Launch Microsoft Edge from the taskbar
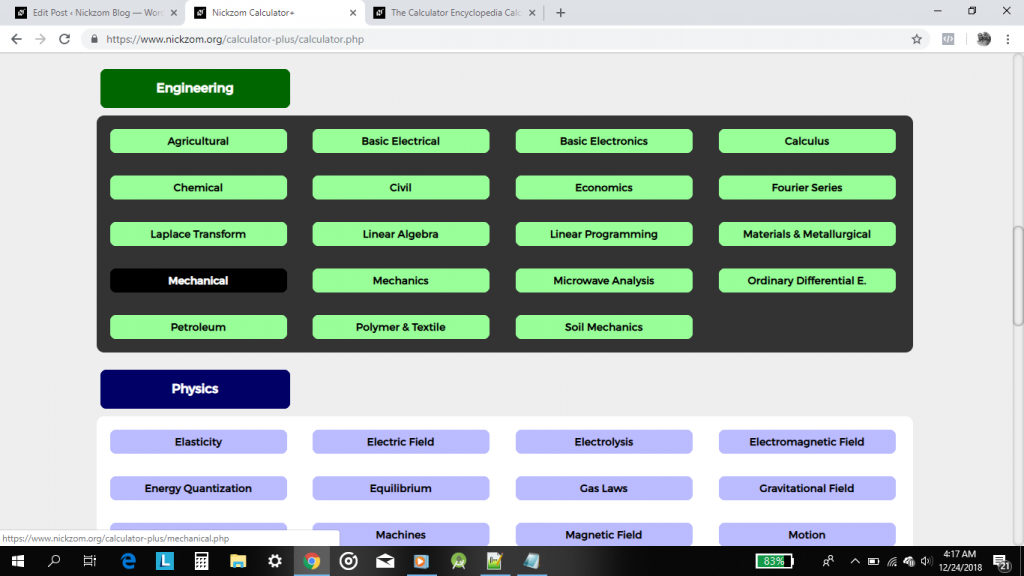Screen dimensions: 1024x576 pos(128,561)
